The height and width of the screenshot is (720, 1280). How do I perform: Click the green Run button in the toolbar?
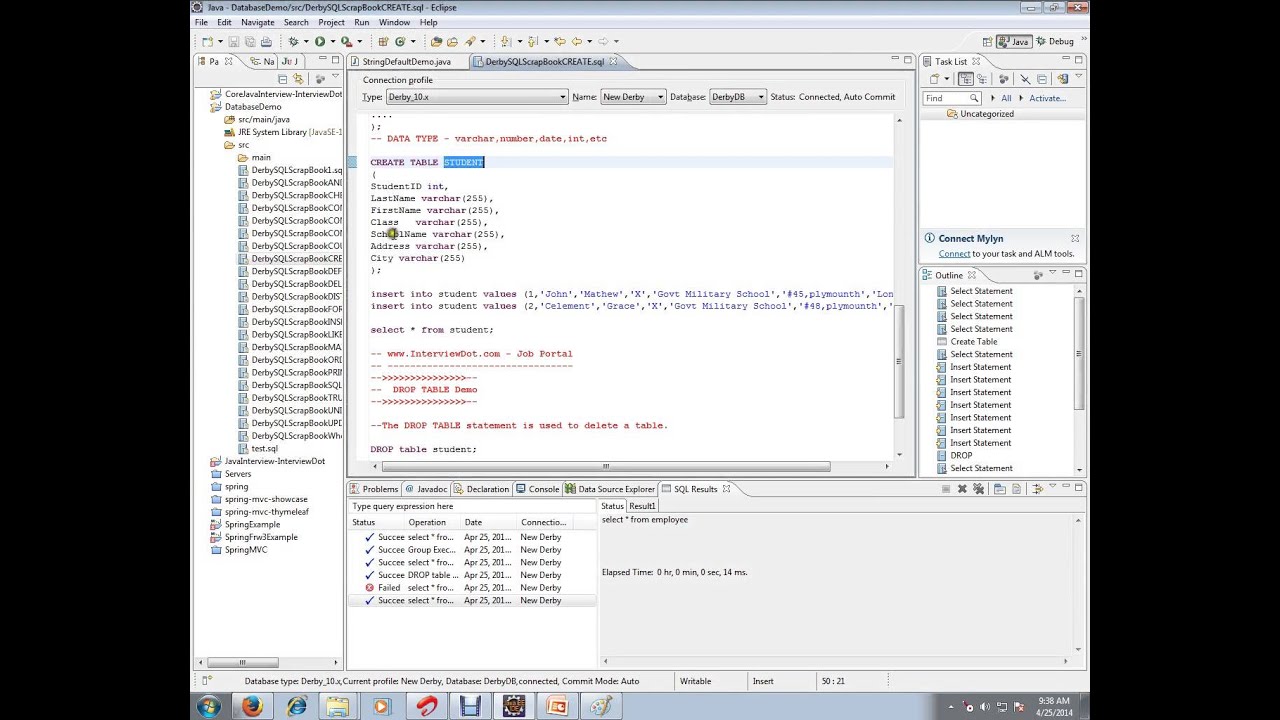(x=319, y=42)
